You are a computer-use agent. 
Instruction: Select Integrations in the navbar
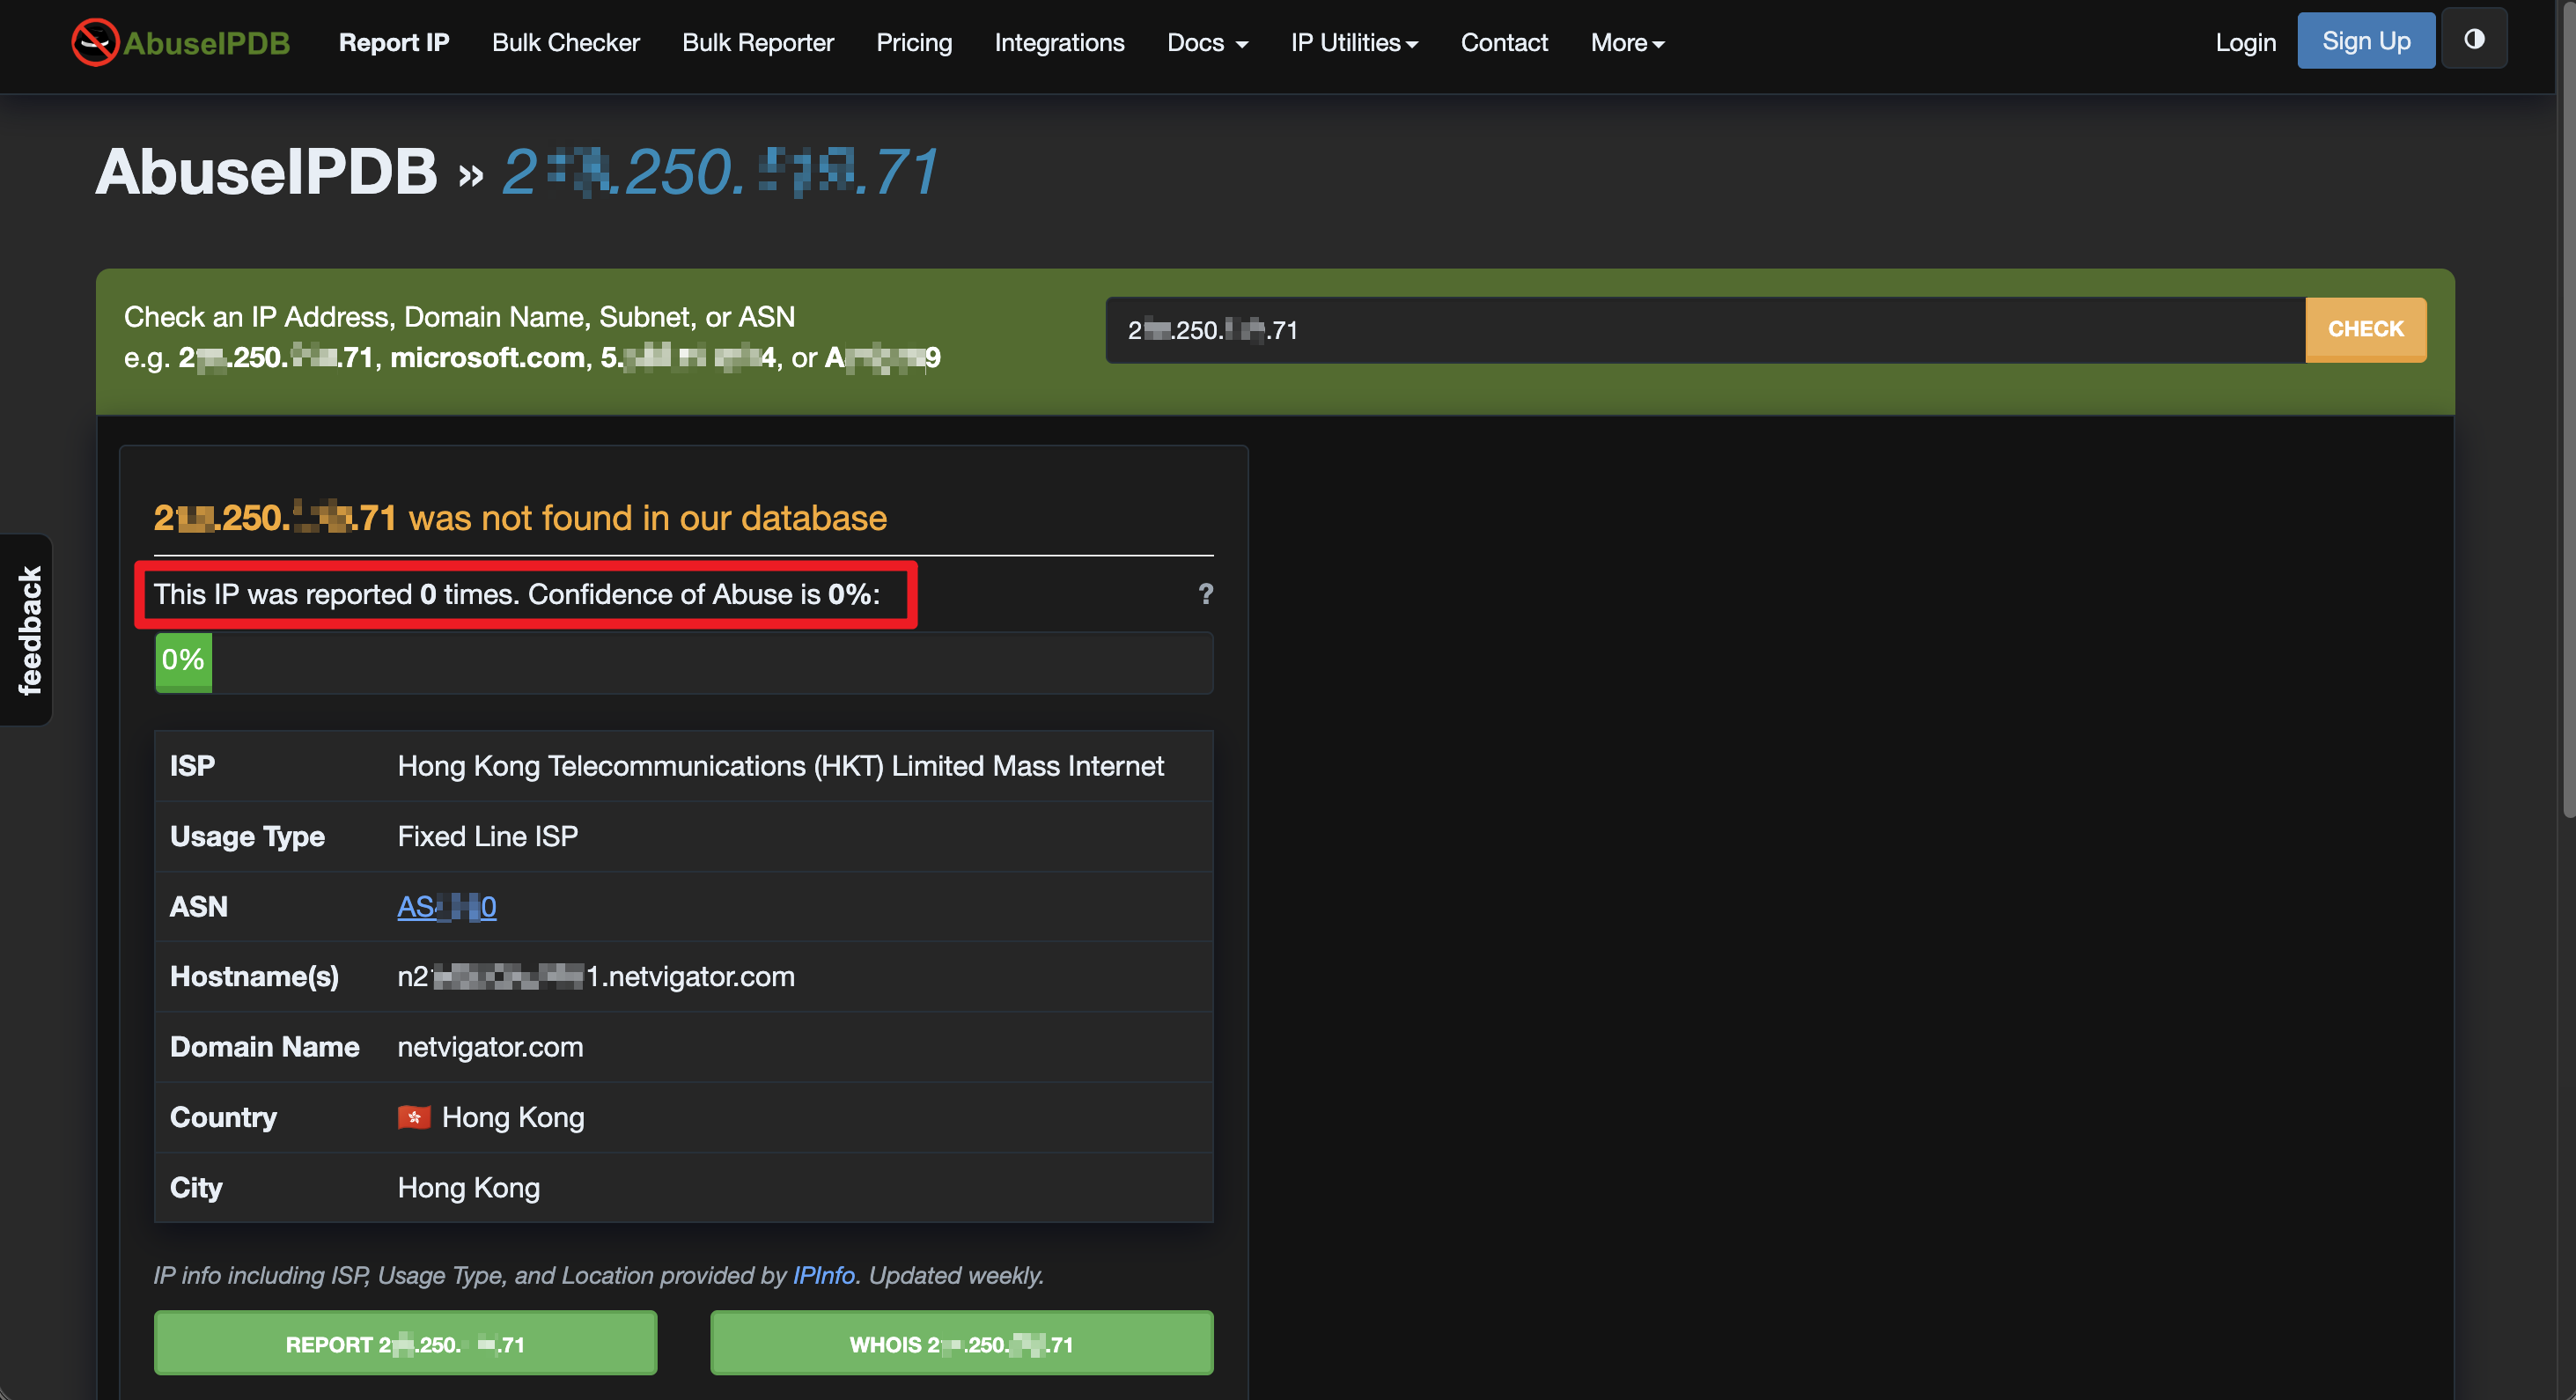[1059, 43]
